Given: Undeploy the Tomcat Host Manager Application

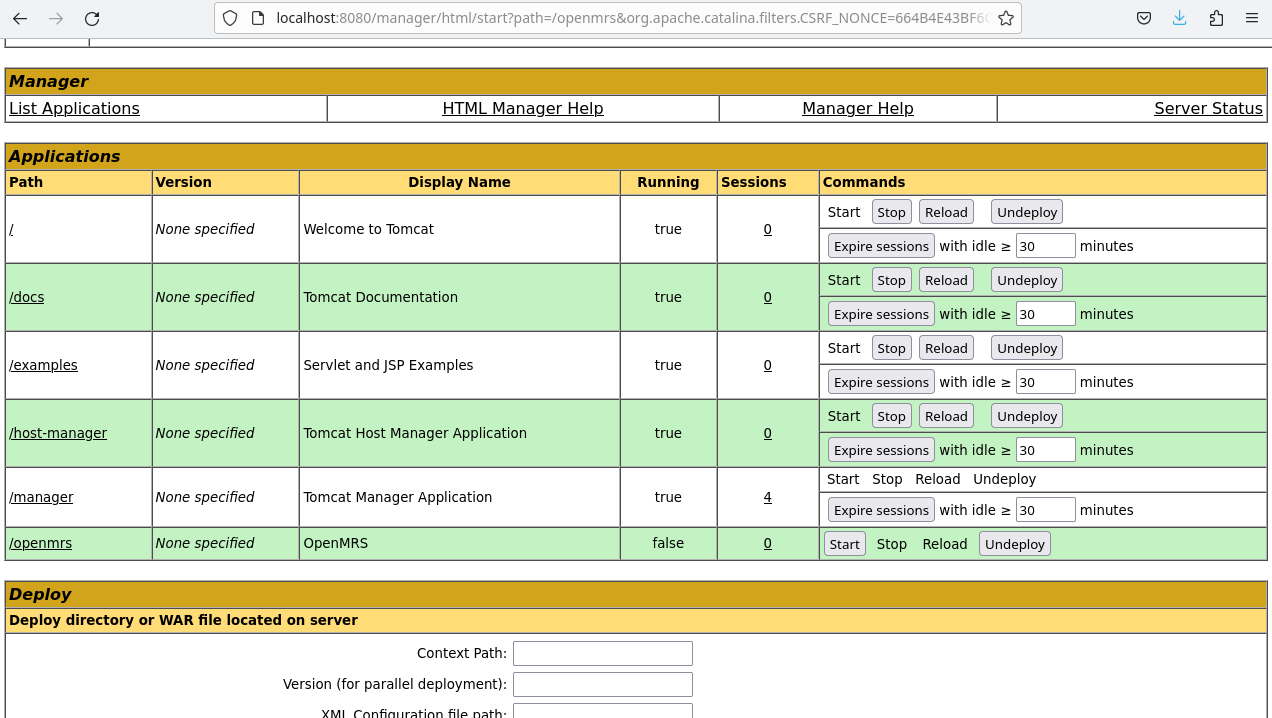Looking at the screenshot, I should [1027, 416].
